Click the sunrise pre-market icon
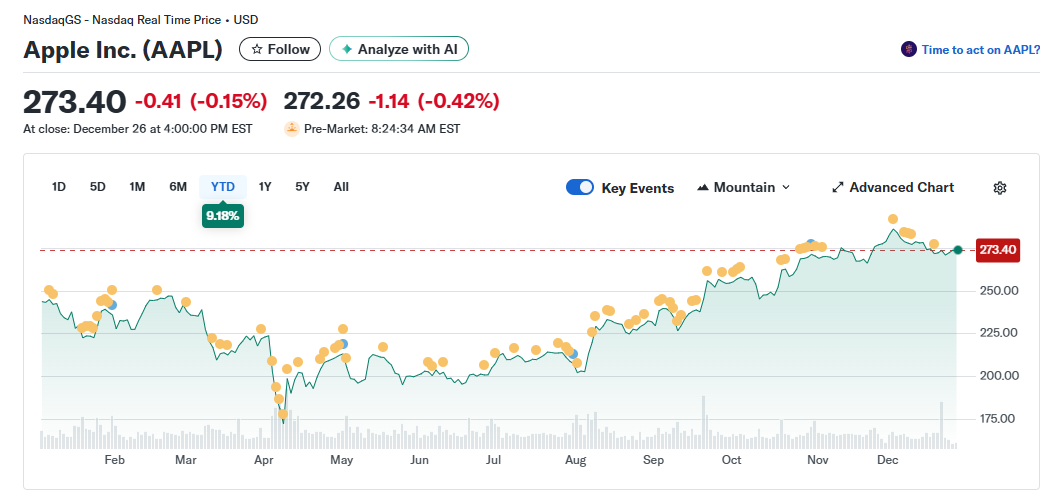1052x498 pixels. (x=291, y=129)
